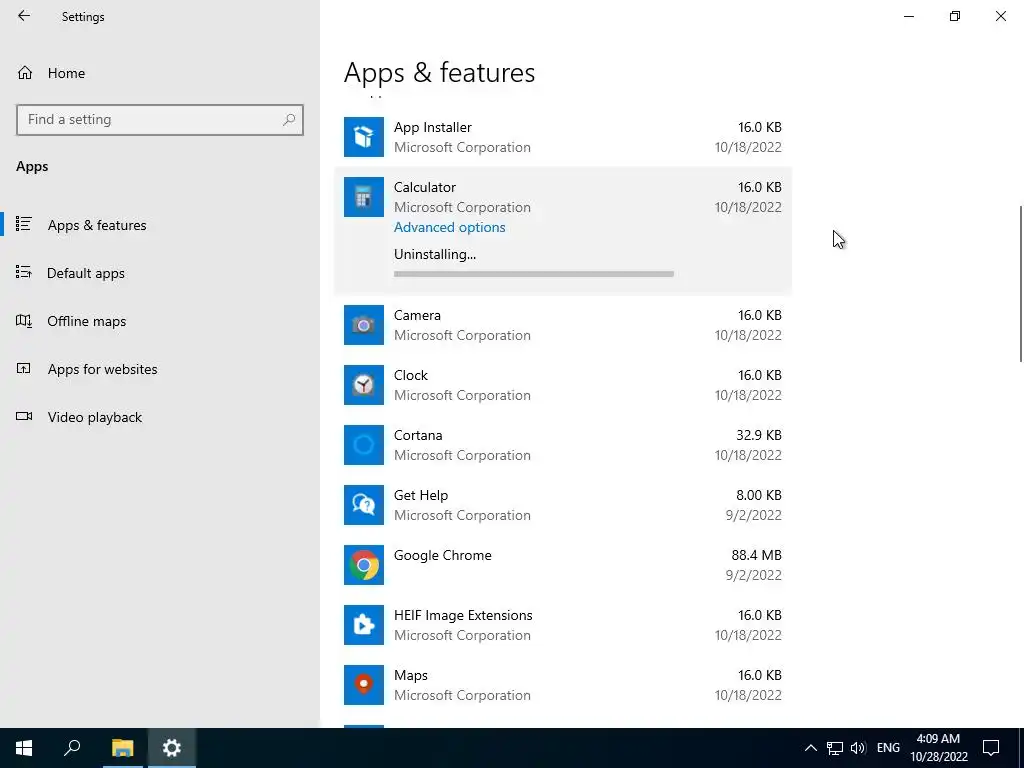Click the Cortana app icon
1024x768 pixels.
click(364, 445)
